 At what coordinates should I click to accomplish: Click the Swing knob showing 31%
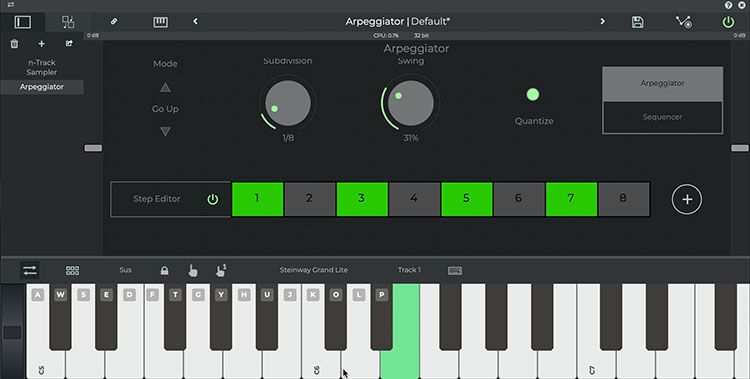pyautogui.click(x=410, y=103)
